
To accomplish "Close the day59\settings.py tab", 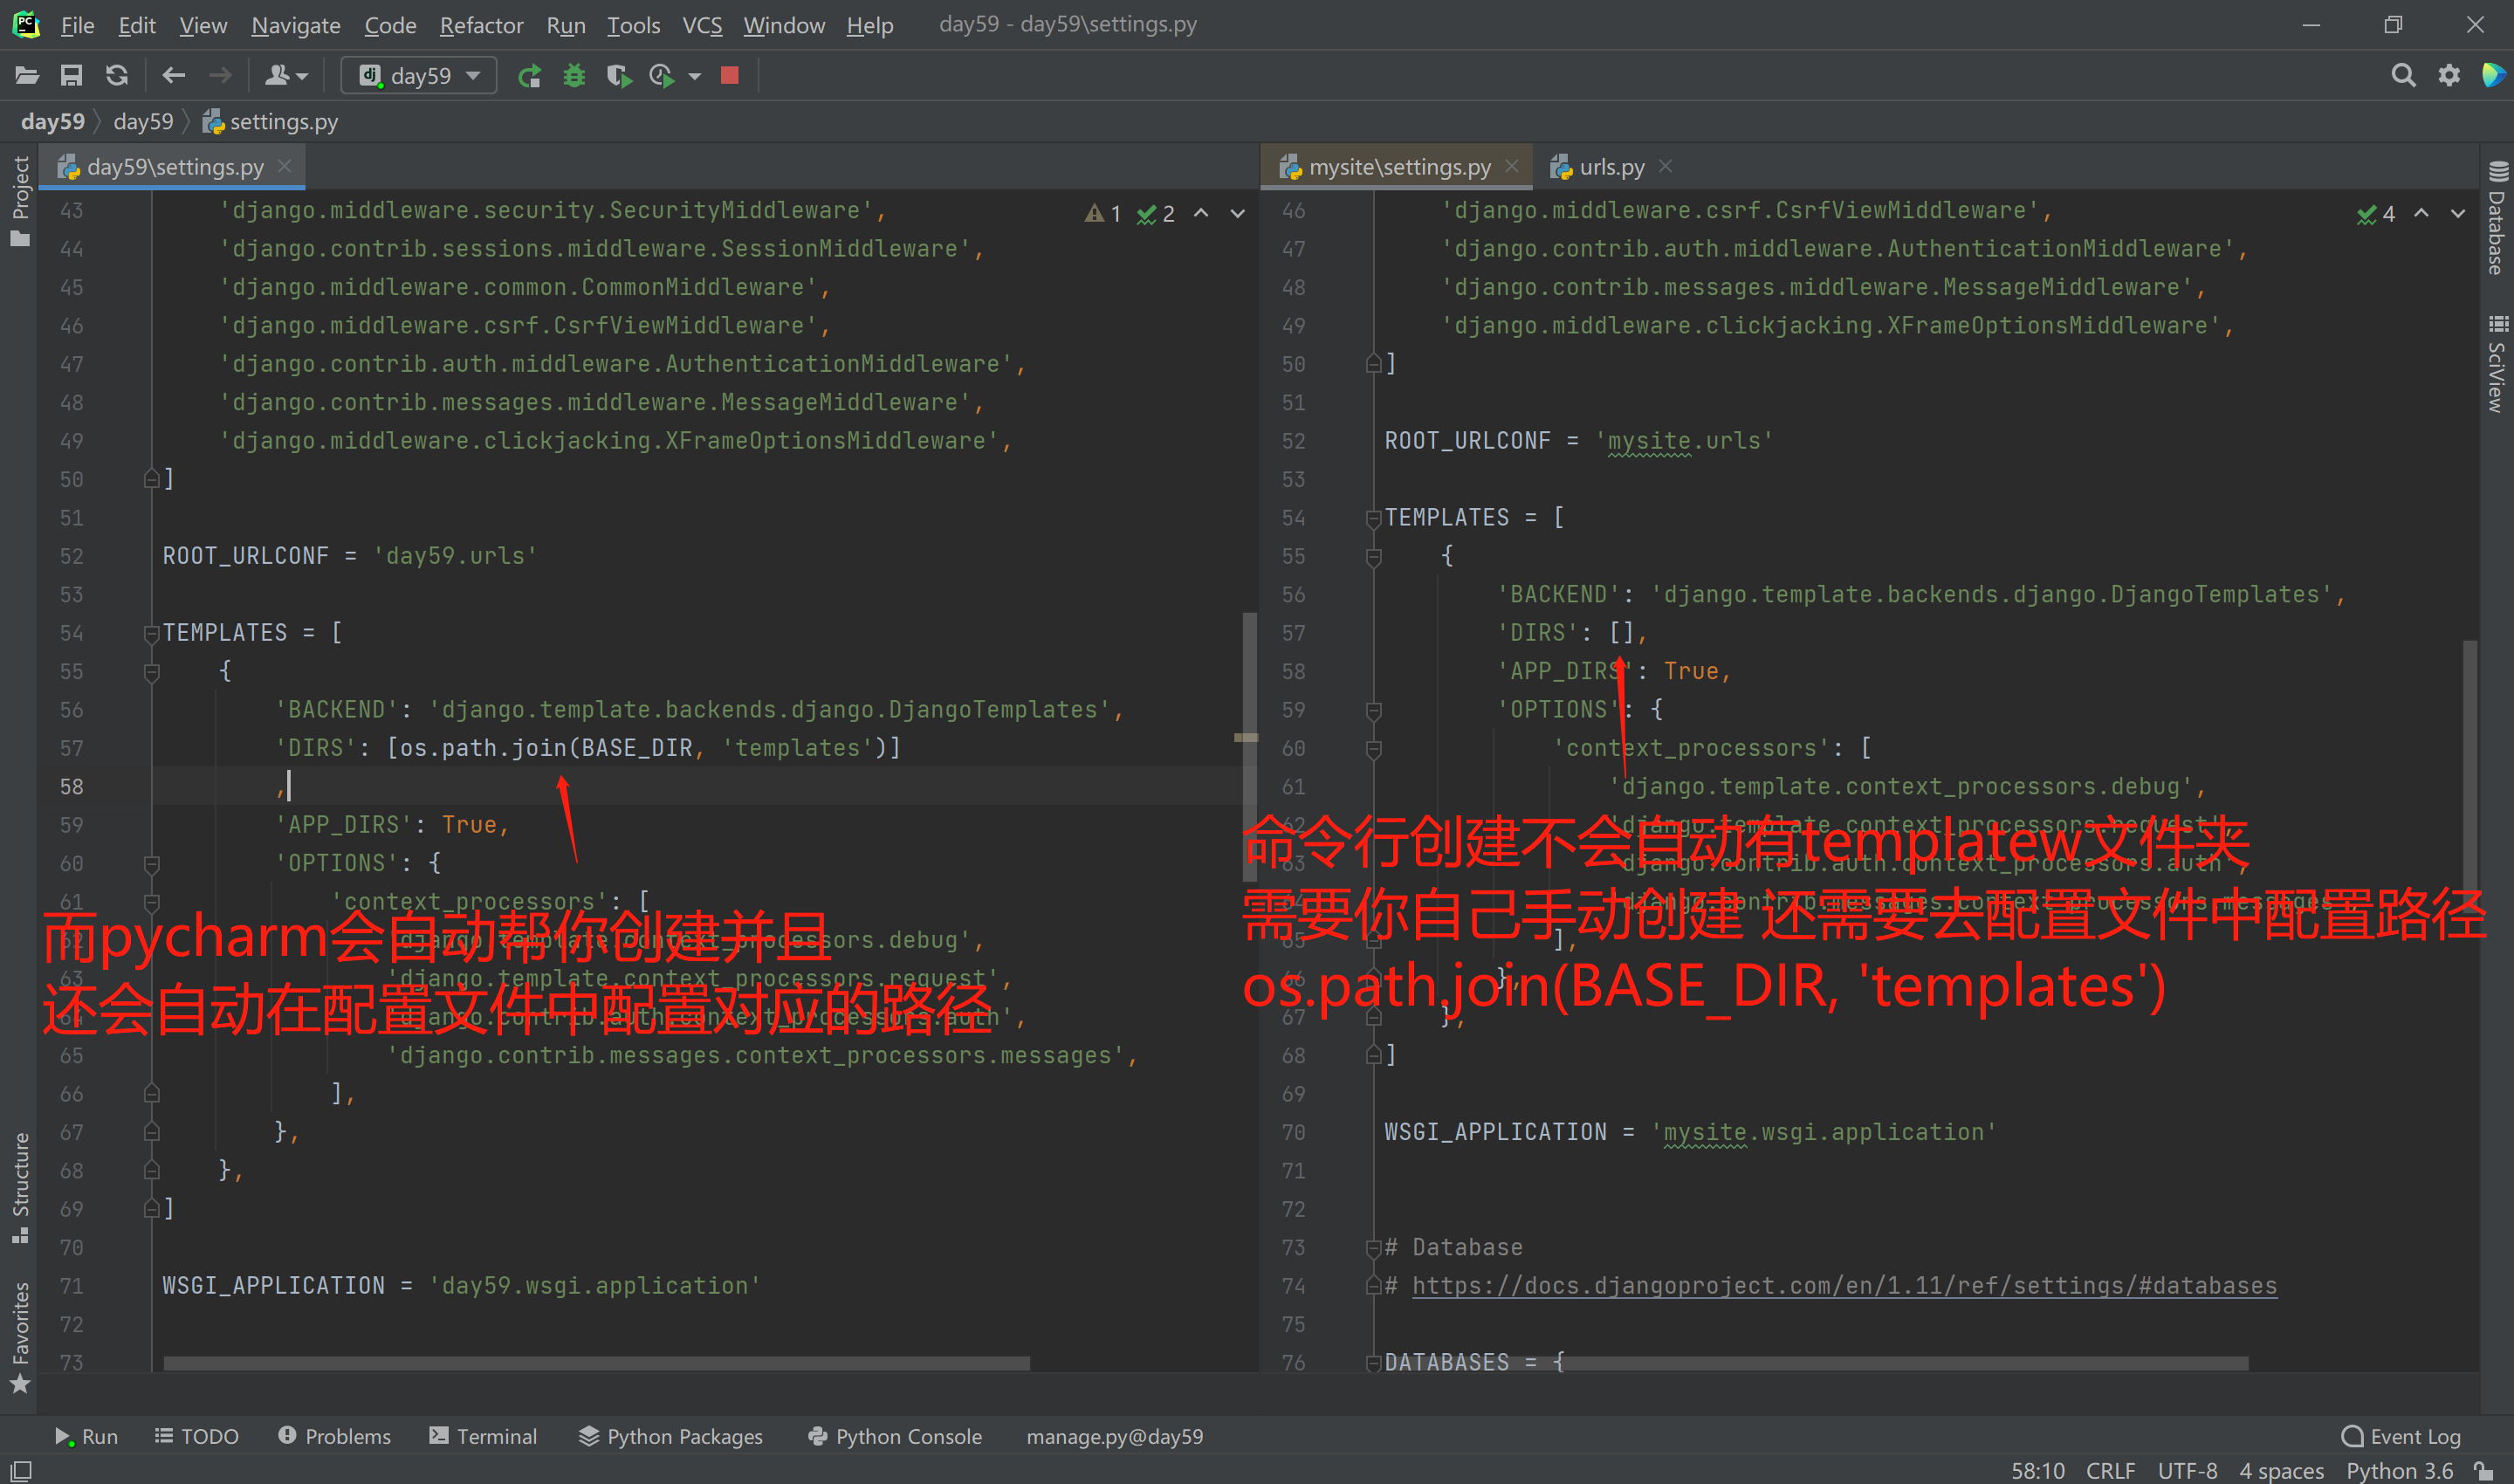I will [x=285, y=166].
